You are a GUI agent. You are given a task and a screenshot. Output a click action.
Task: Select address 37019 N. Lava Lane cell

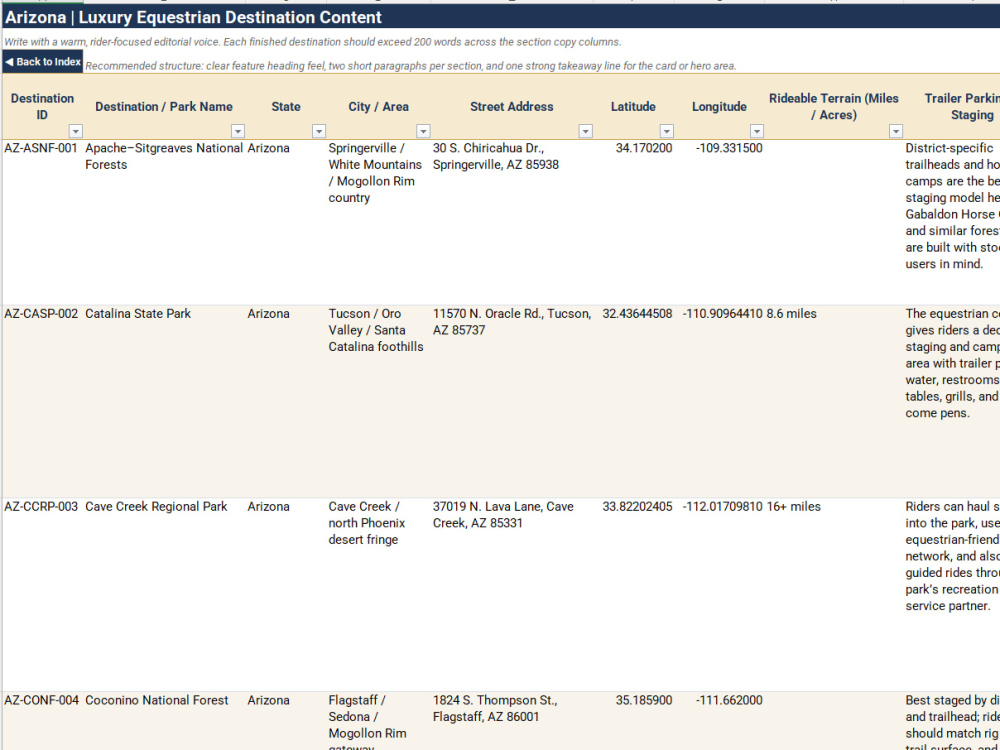tap(512, 594)
